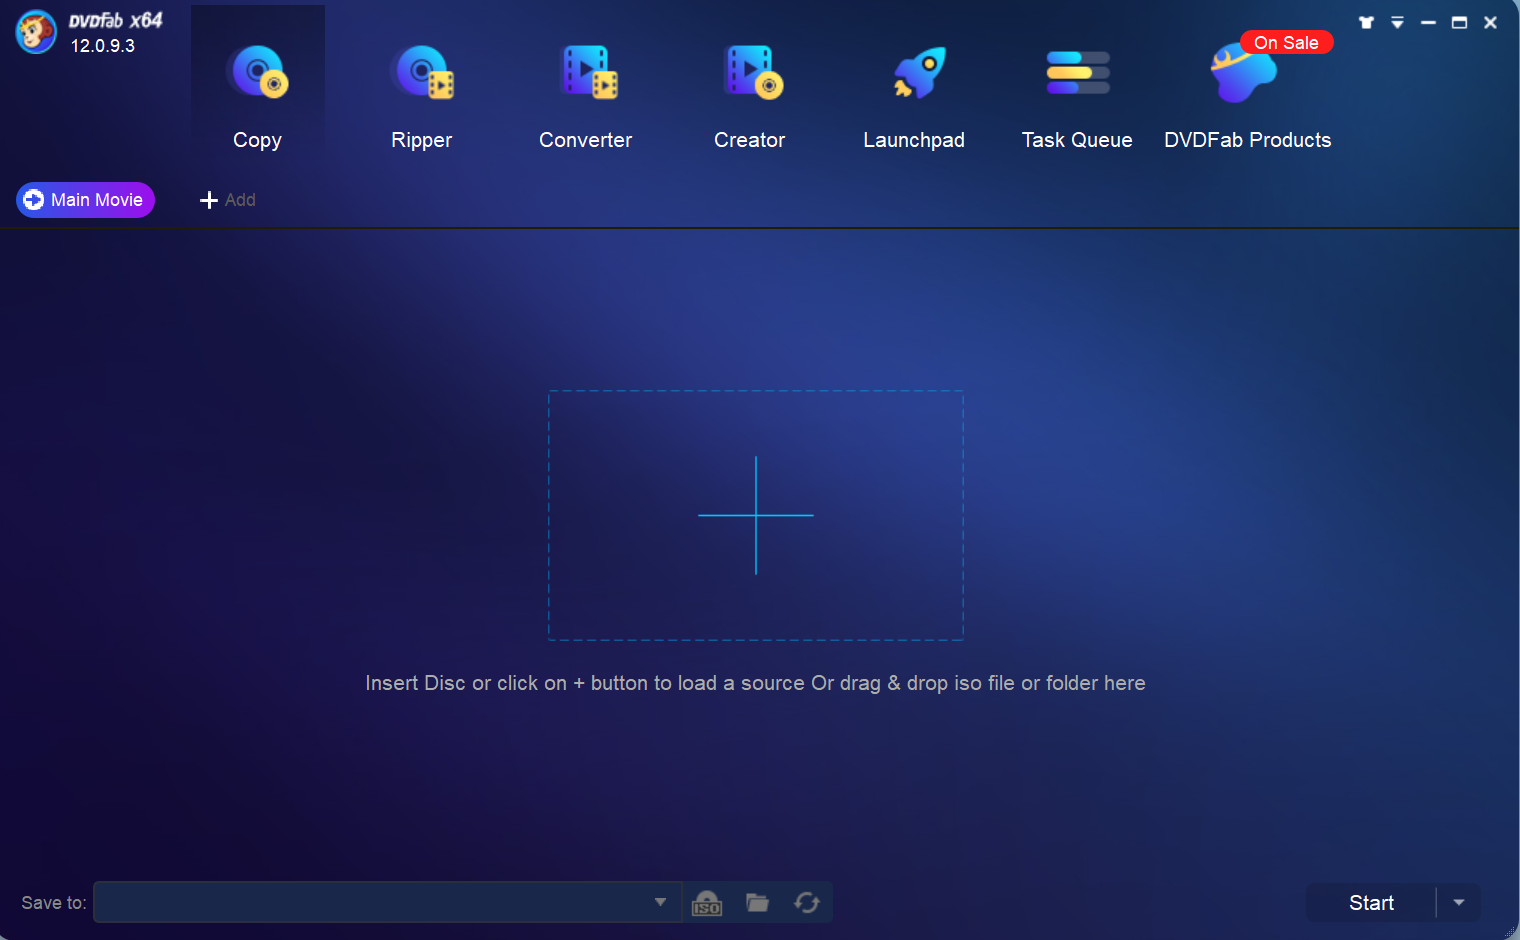This screenshot has height=940, width=1520.
Task: Click the DVDFab monkey logo
Action: click(36, 32)
